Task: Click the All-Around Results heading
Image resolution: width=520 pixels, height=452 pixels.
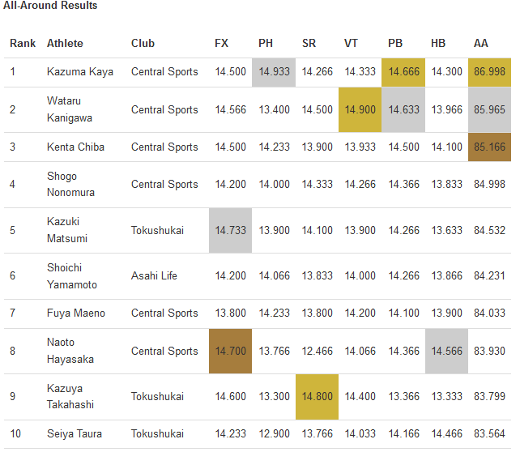Action: (x=50, y=5)
